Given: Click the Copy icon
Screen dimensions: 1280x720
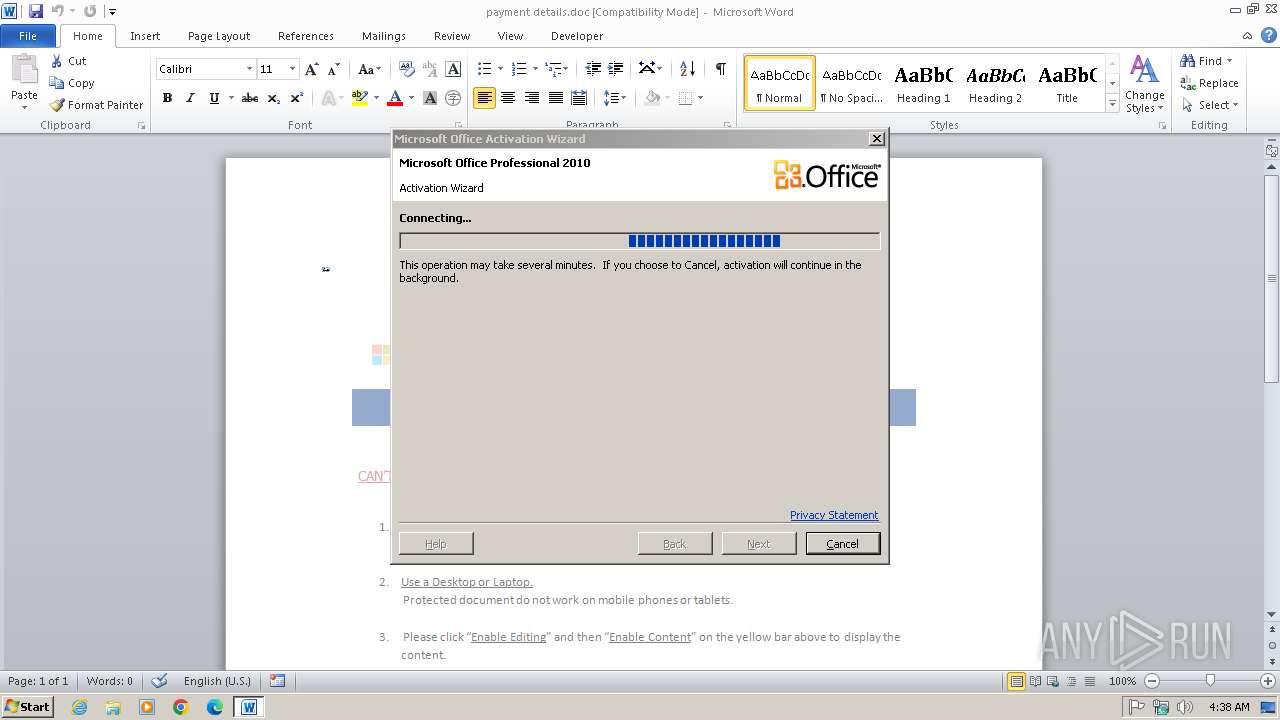Looking at the screenshot, I should click(x=57, y=83).
